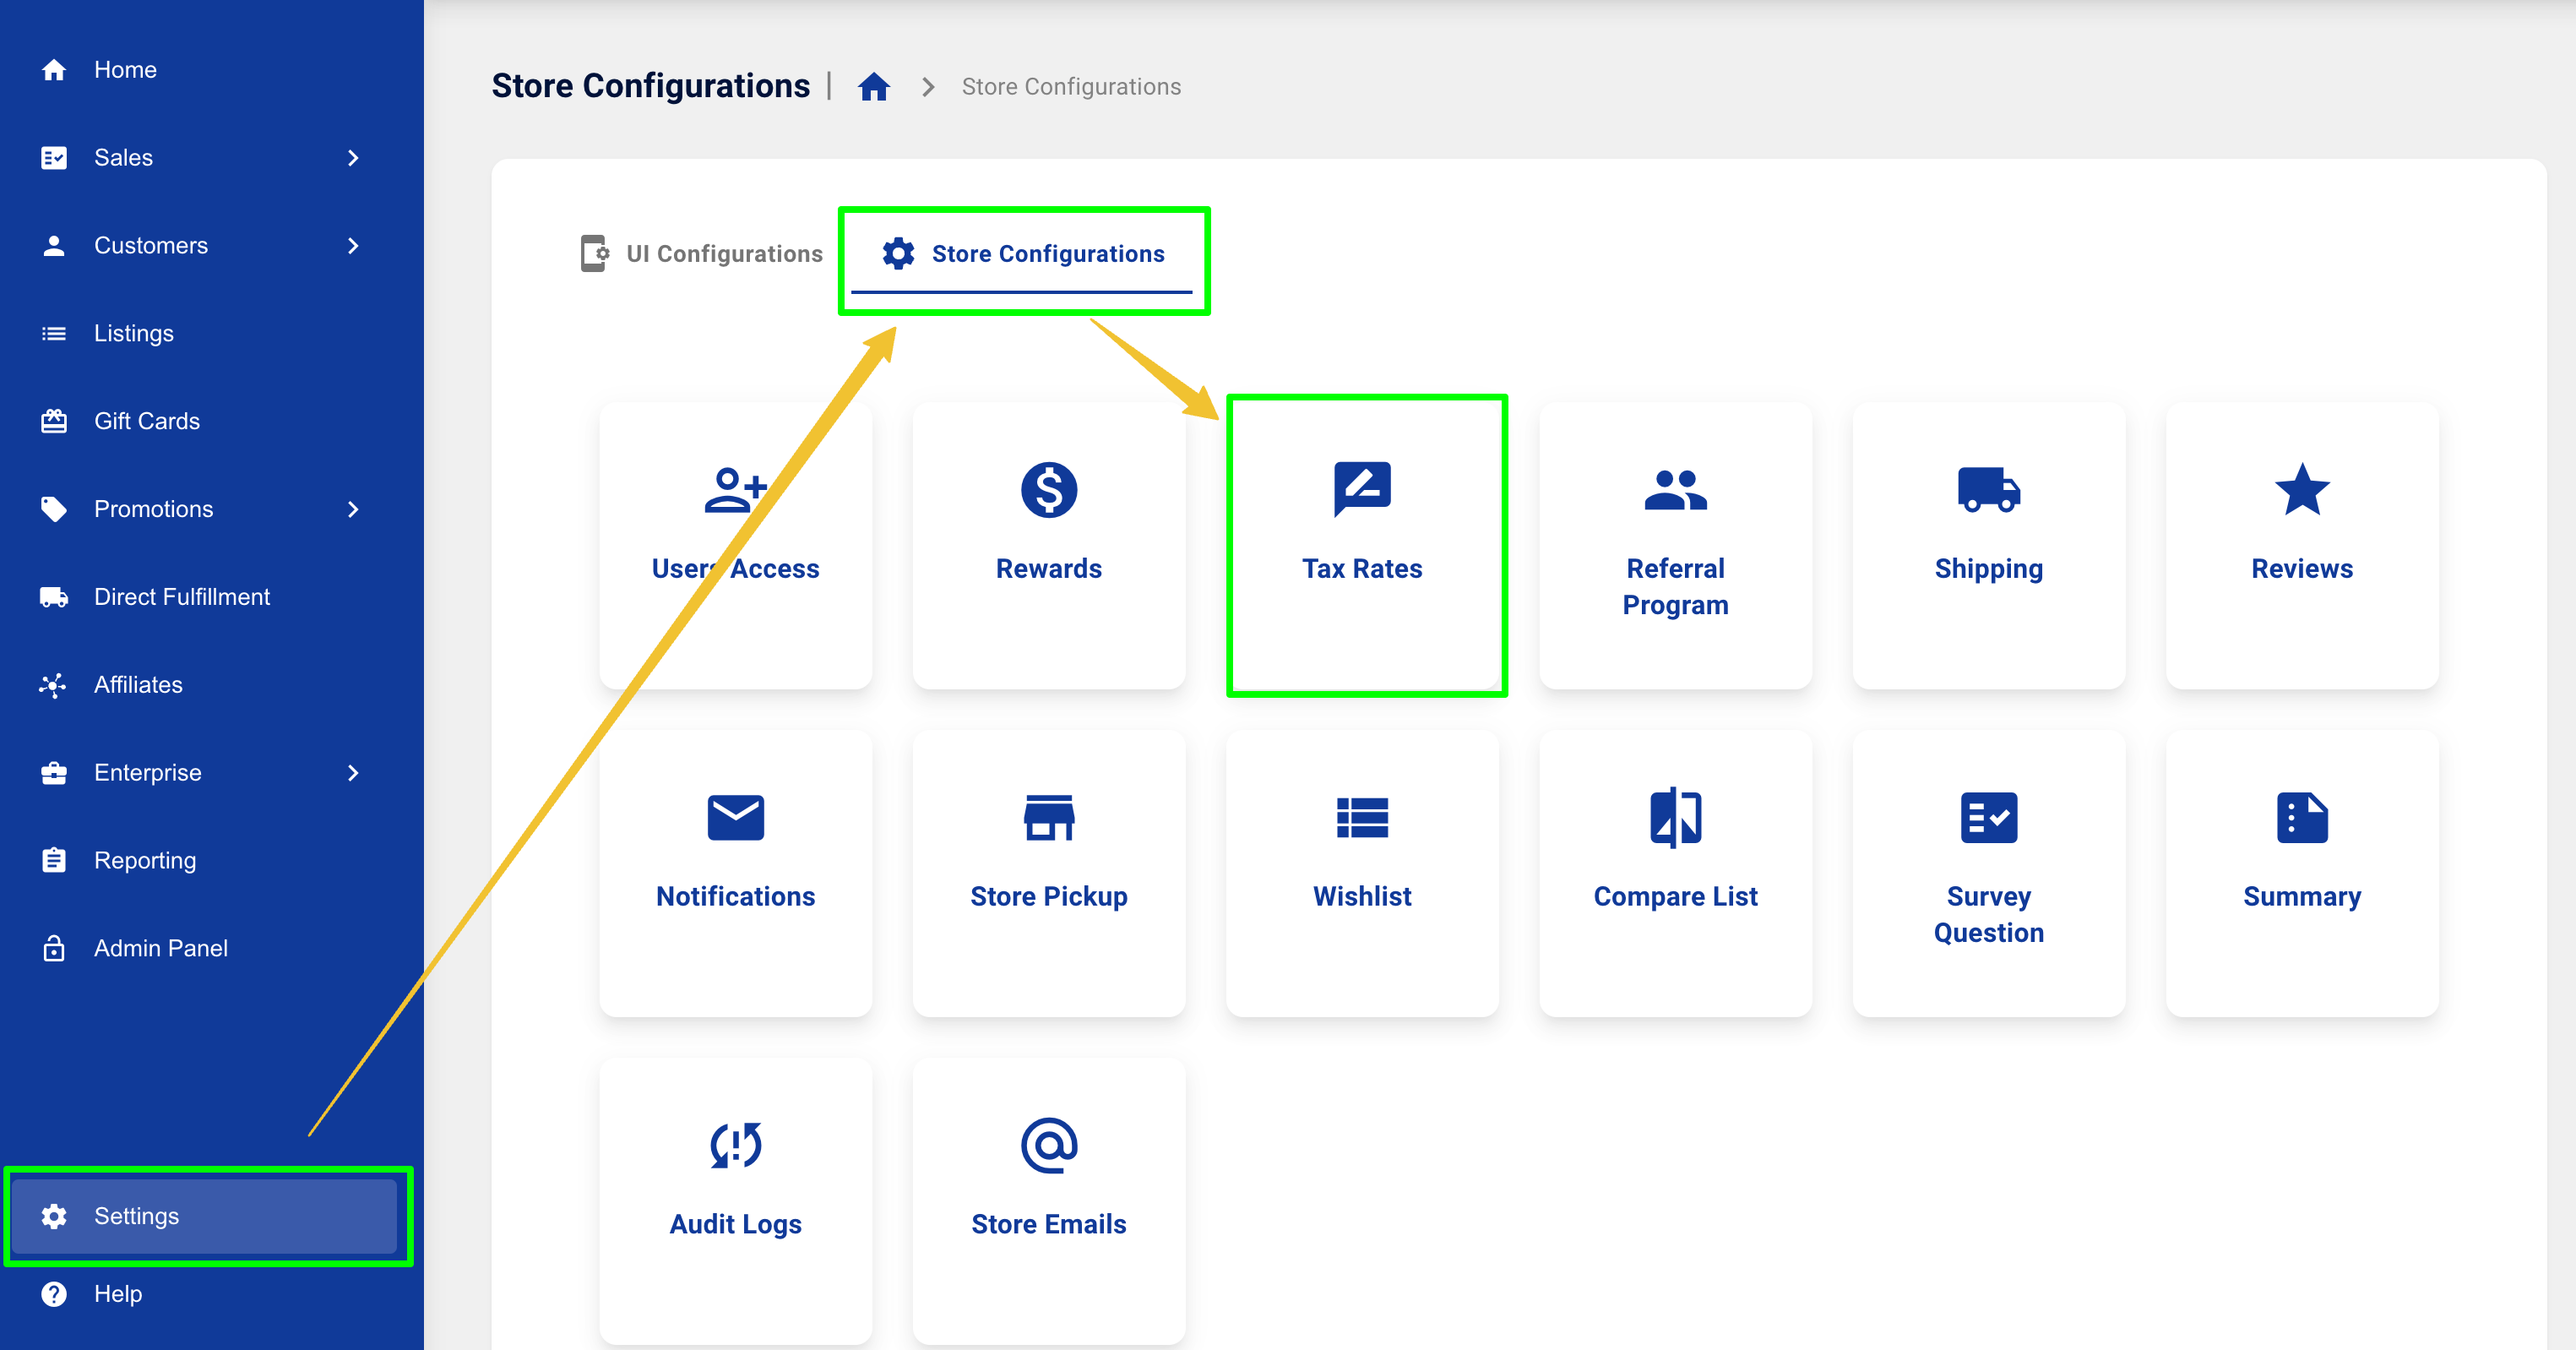
Task: Switch to UI Configurations tab
Action: click(702, 254)
